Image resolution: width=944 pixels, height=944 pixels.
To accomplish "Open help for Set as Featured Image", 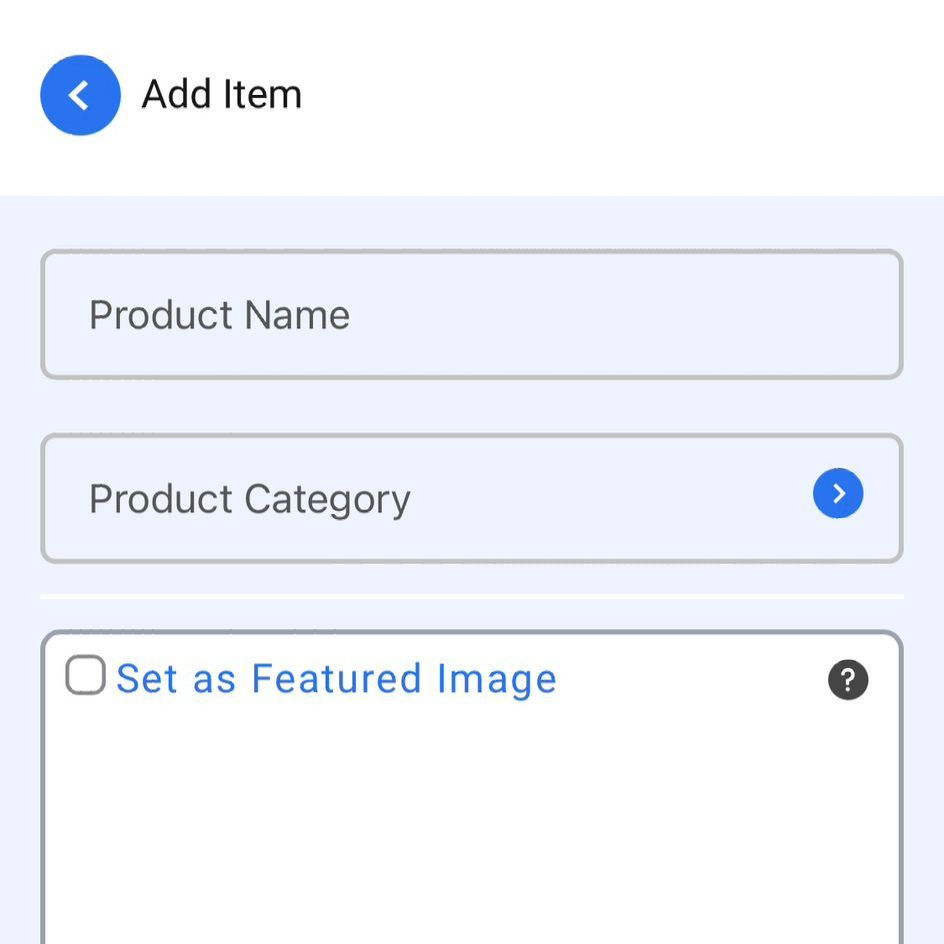I will 848,680.
